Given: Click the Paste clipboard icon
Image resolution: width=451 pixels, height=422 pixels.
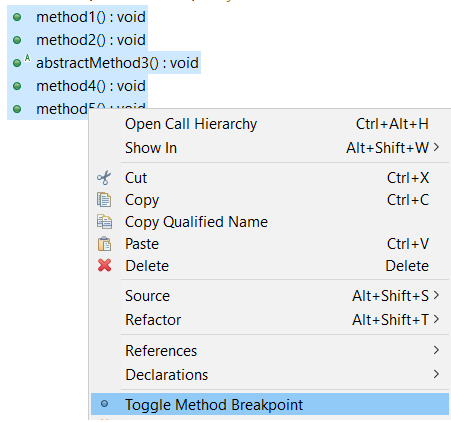Looking at the screenshot, I should pos(104,244).
